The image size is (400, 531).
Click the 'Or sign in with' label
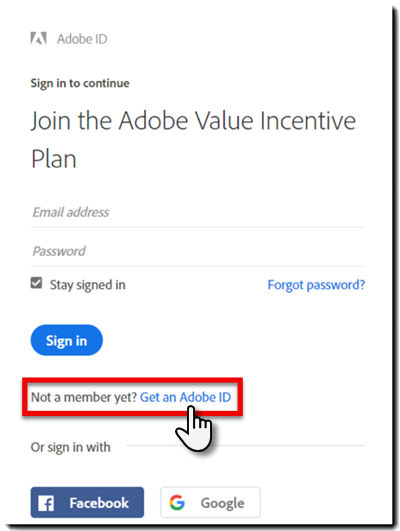click(70, 447)
